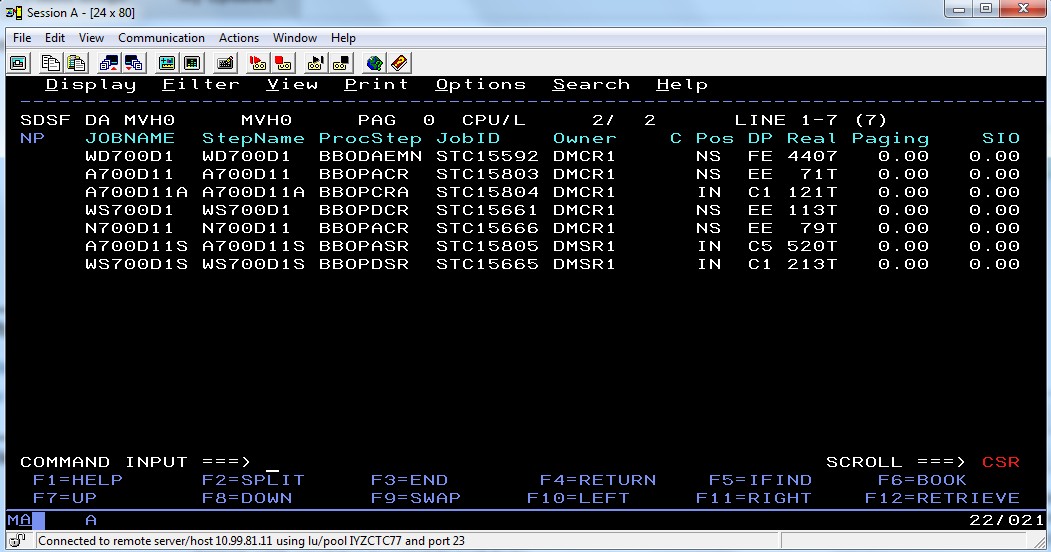The height and width of the screenshot is (552, 1051).
Task: Open the File menu
Action: 22,38
